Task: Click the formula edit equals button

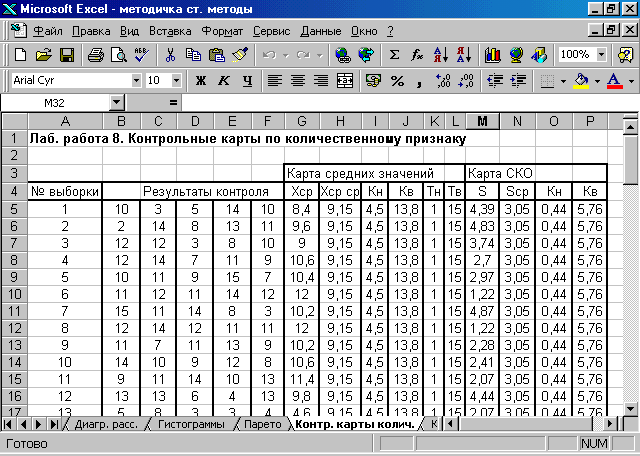Action: point(173,103)
